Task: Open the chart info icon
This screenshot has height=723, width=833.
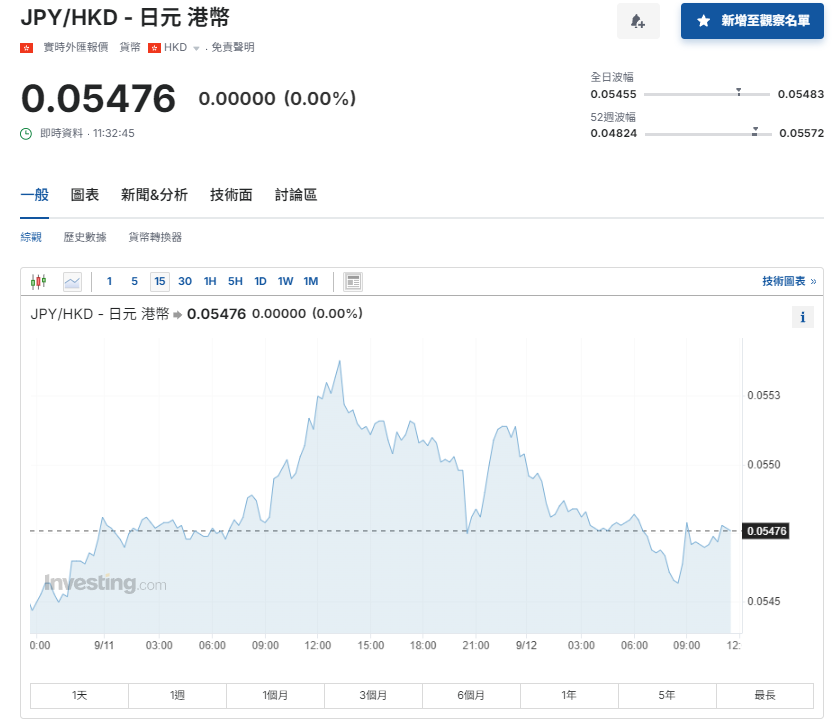Action: click(802, 317)
